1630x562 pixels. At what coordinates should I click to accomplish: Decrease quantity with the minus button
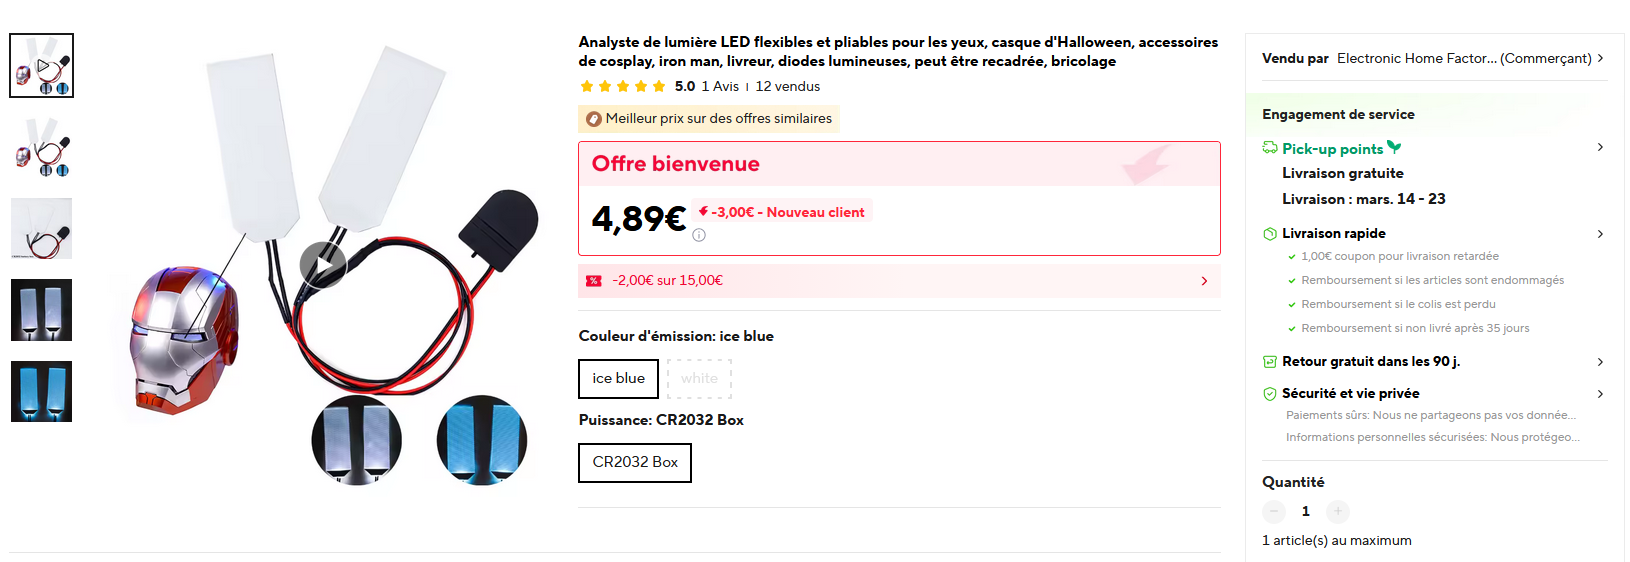(x=1274, y=511)
